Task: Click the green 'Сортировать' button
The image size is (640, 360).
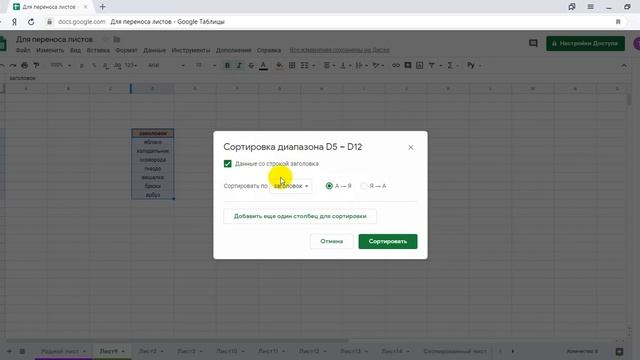Action: point(388,241)
